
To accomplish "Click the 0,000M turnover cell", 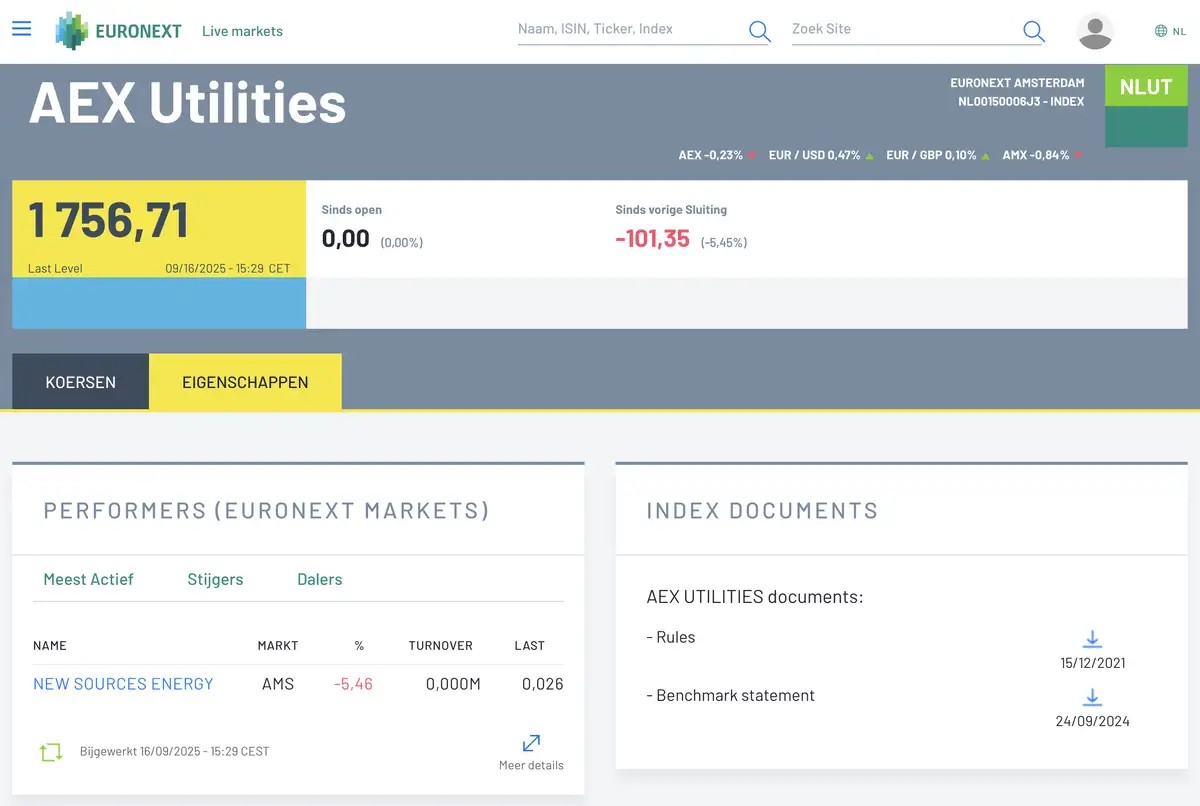I will point(453,684).
